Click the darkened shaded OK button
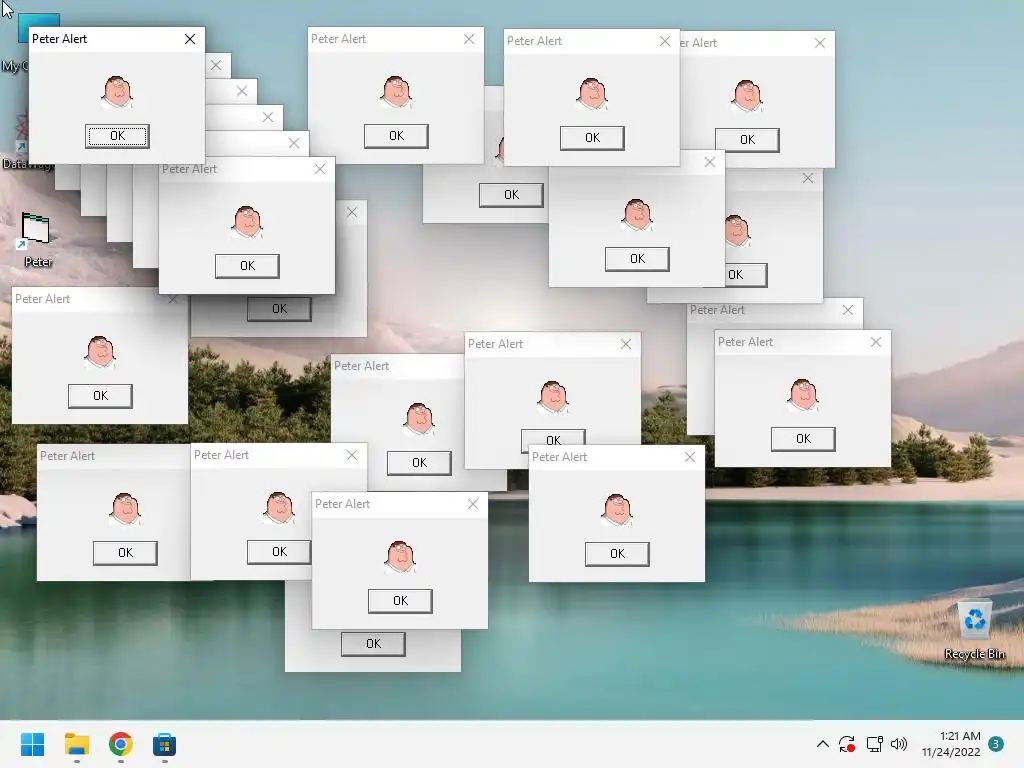Viewport: 1024px width, 768px height. (x=280, y=309)
